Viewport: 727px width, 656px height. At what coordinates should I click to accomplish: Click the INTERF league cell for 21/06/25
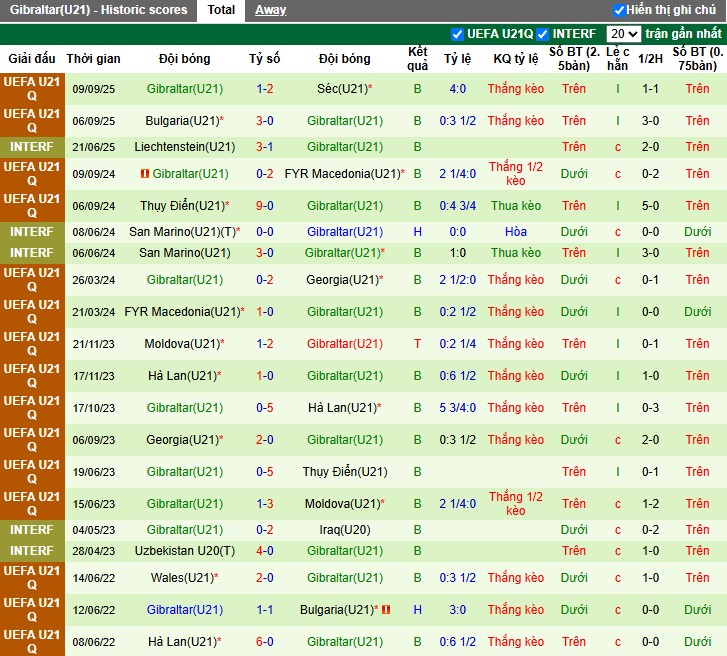pyautogui.click(x=32, y=147)
